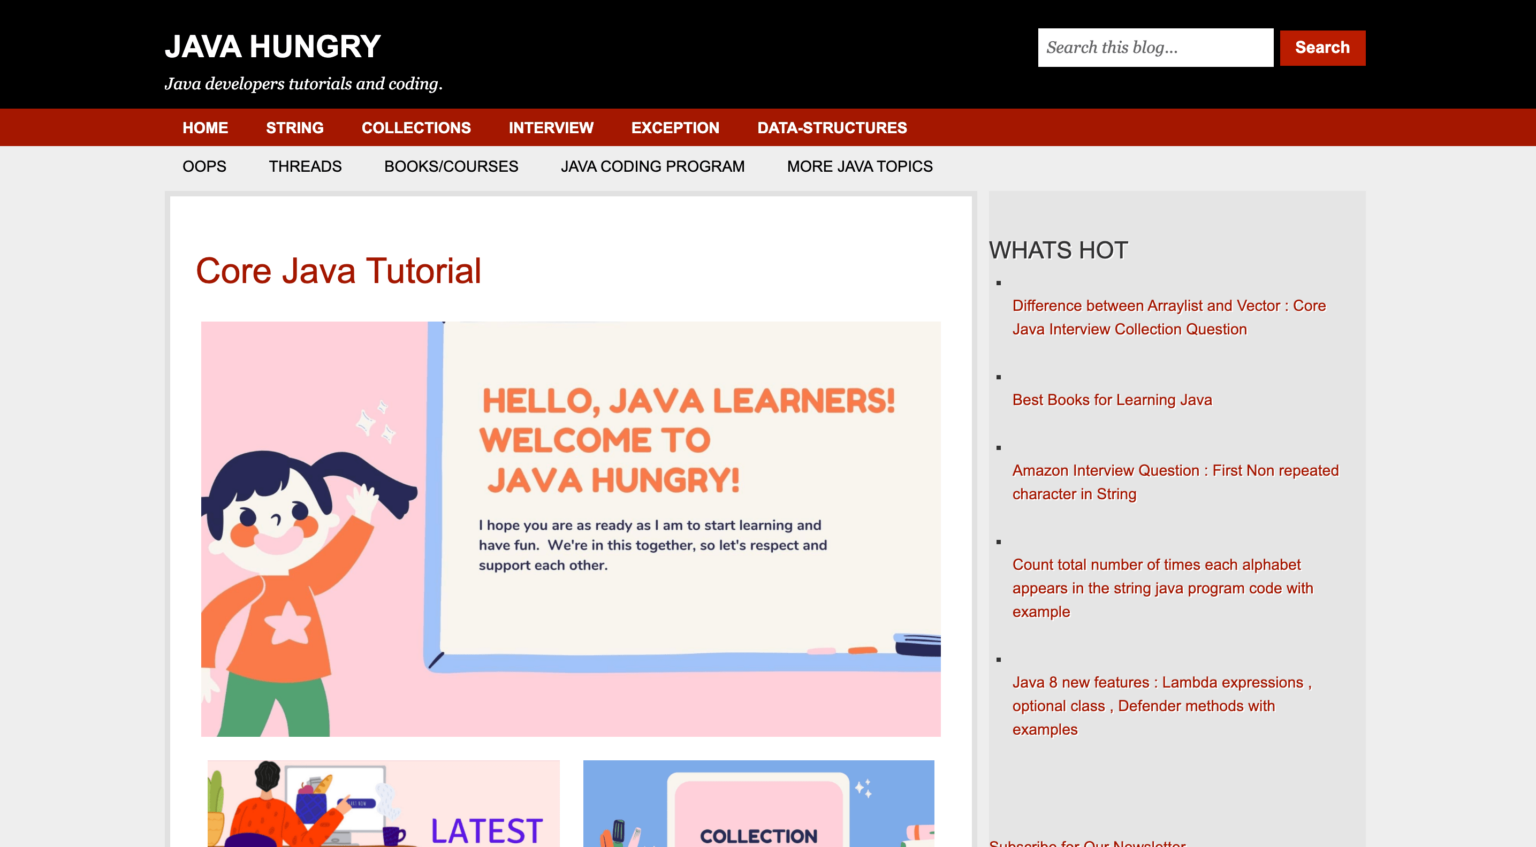Image resolution: width=1536 pixels, height=847 pixels.
Task: Open the COLLECTION card thumbnail
Action: [x=758, y=803]
